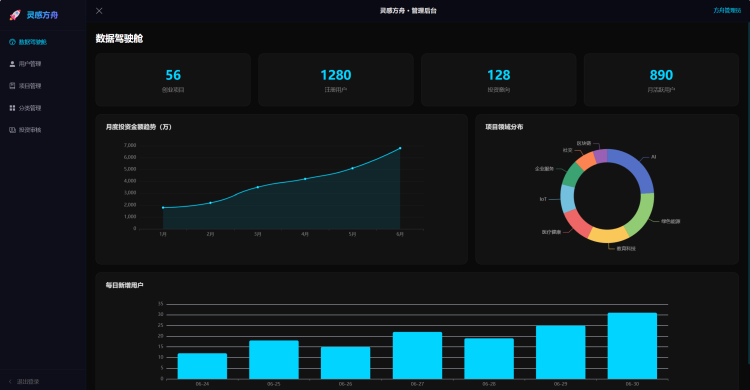Click the blue AI slice of the donut chart
Image resolution: width=750 pixels, height=390 pixels.
tap(635, 167)
